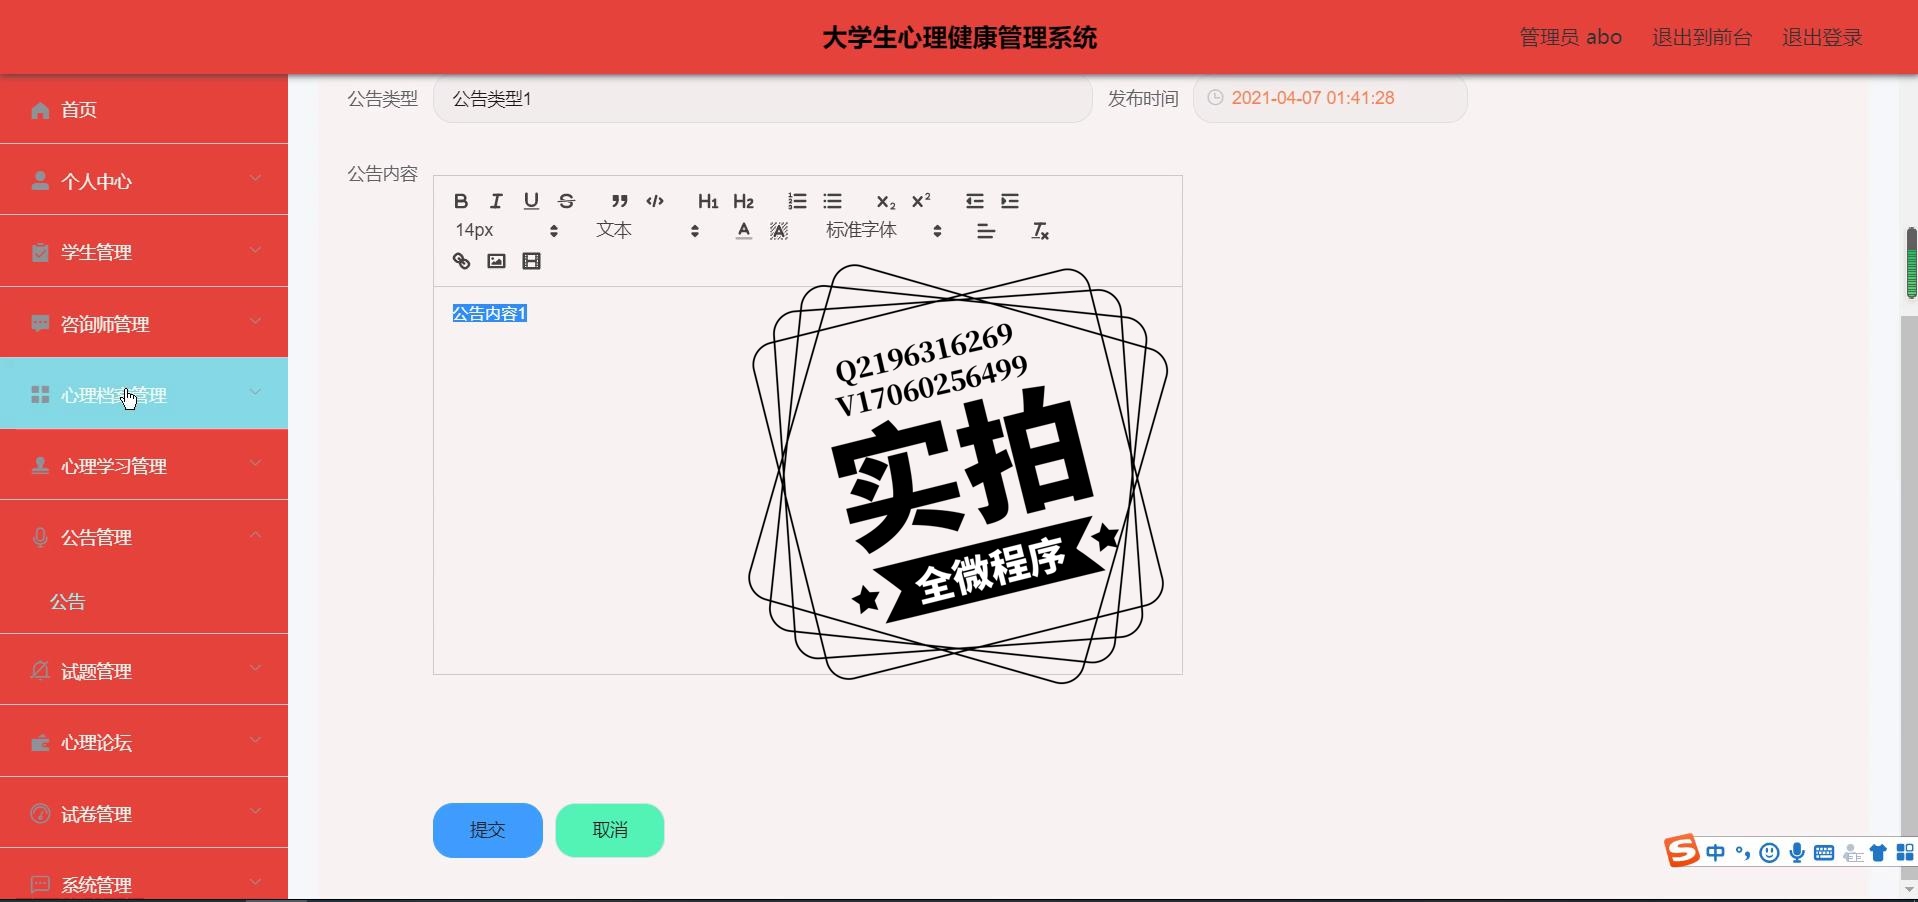Screen dimensions: 1918x902
Task: Open the text background color picker
Action: point(779,231)
